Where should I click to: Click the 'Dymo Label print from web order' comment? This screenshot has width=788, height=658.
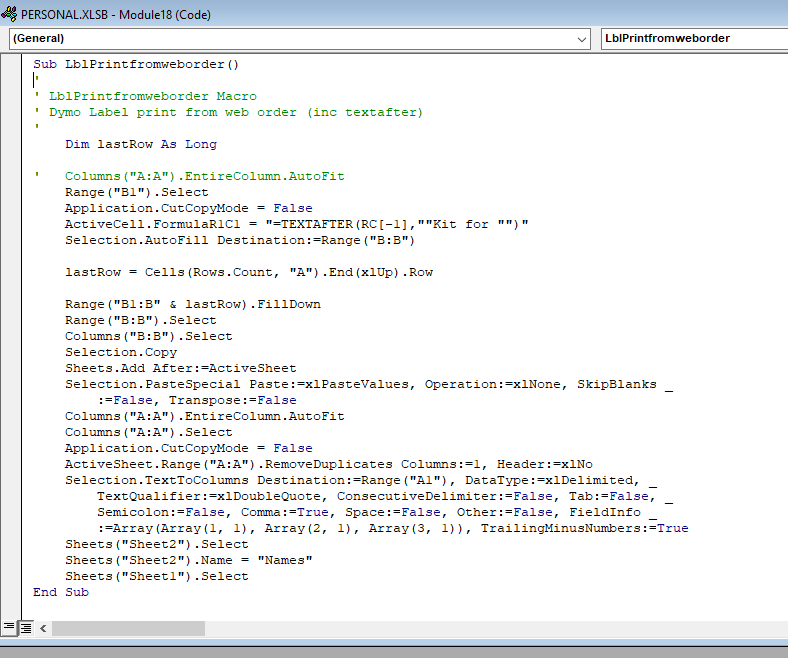(x=229, y=113)
